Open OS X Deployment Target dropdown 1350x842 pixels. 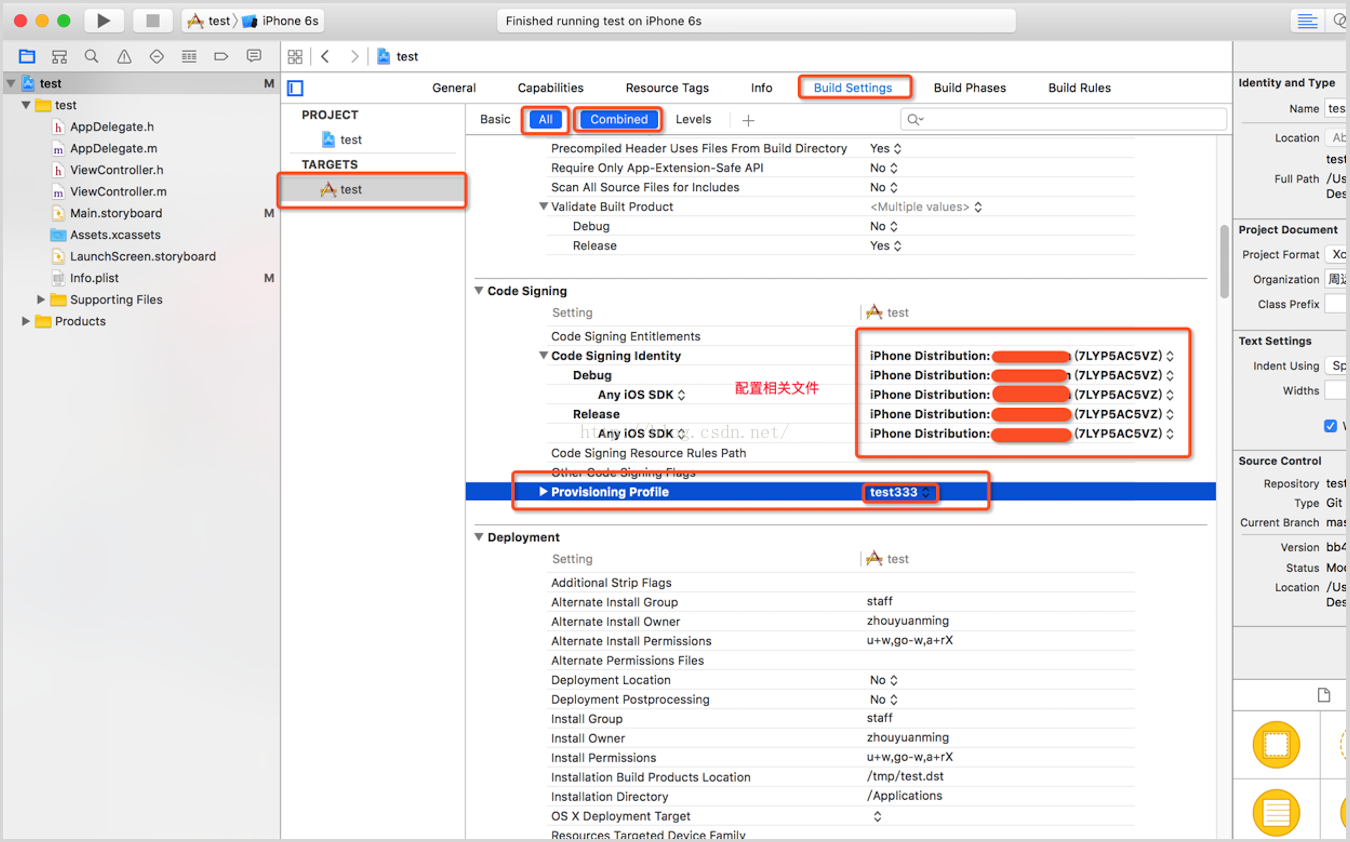click(x=877, y=816)
